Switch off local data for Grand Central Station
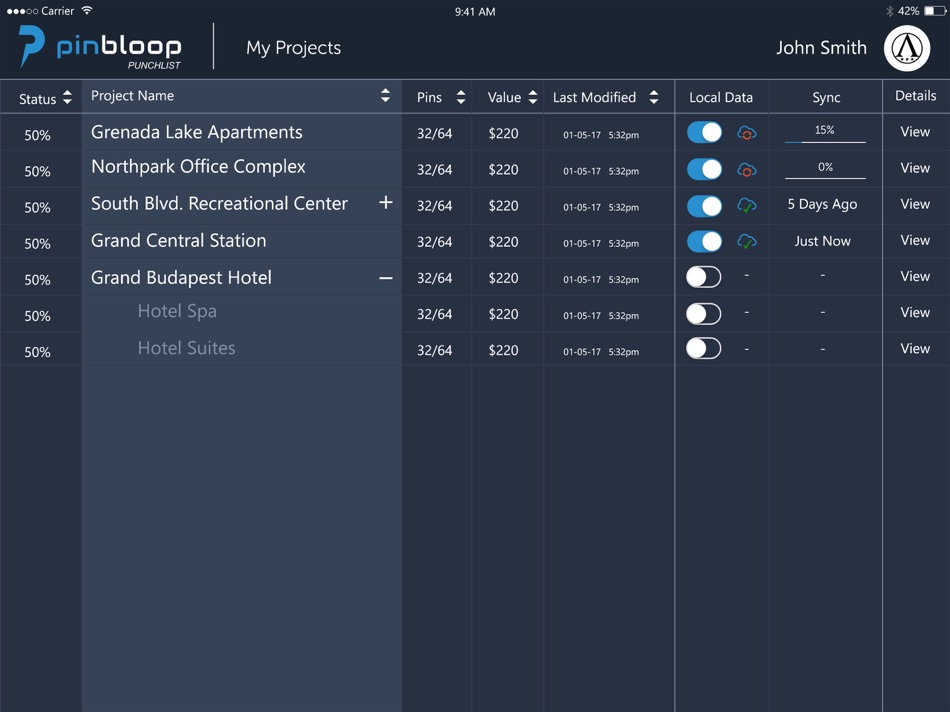 coord(704,241)
